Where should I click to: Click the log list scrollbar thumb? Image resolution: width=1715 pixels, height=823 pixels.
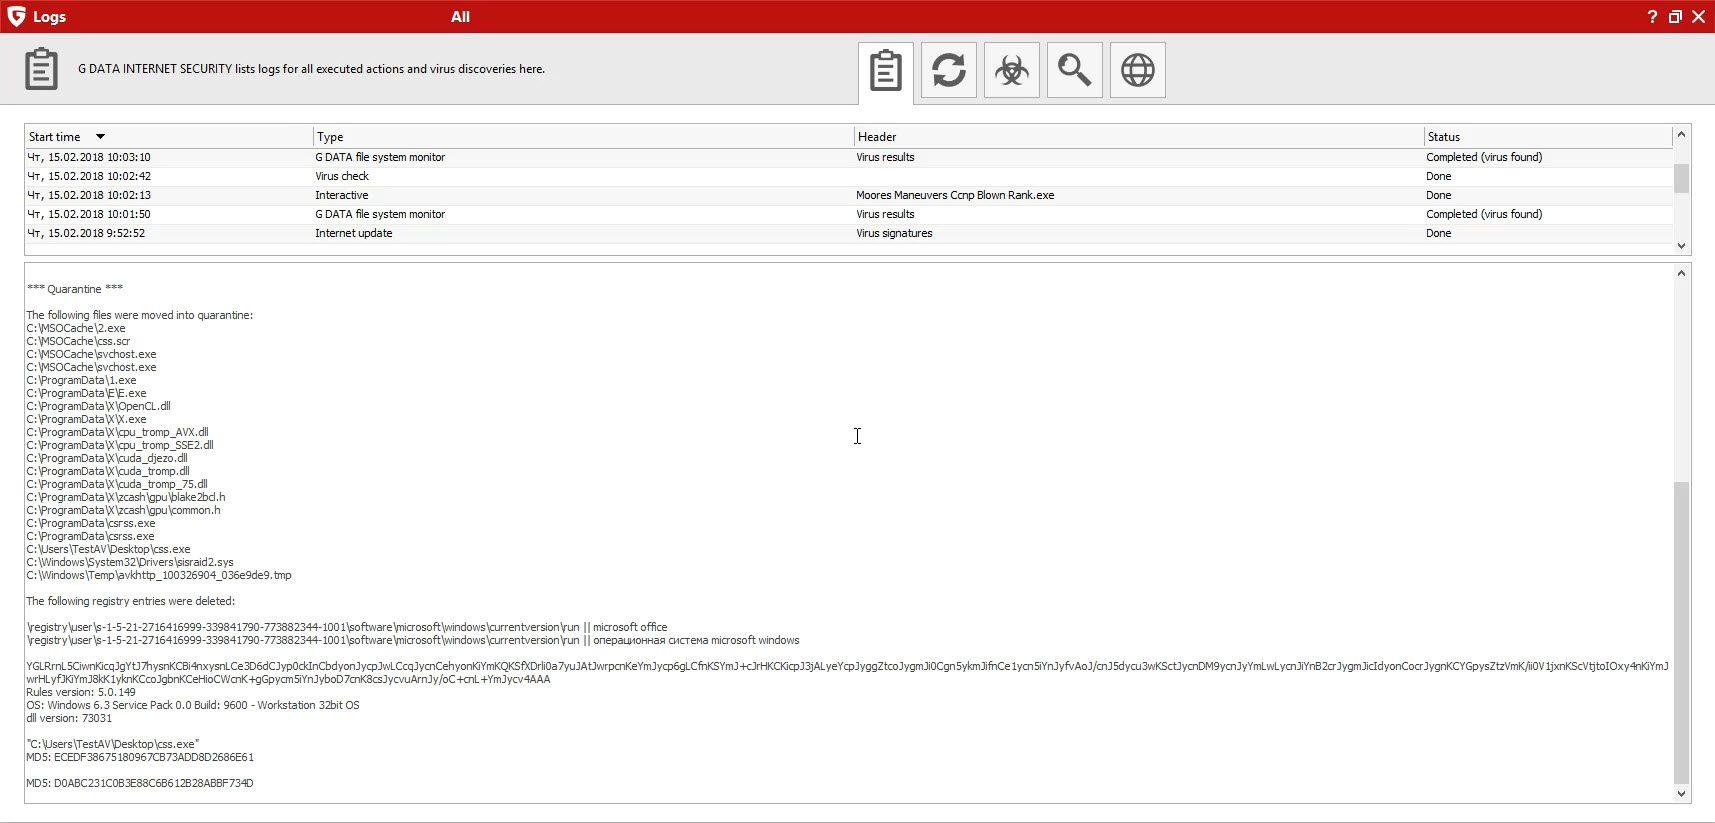[1681, 178]
